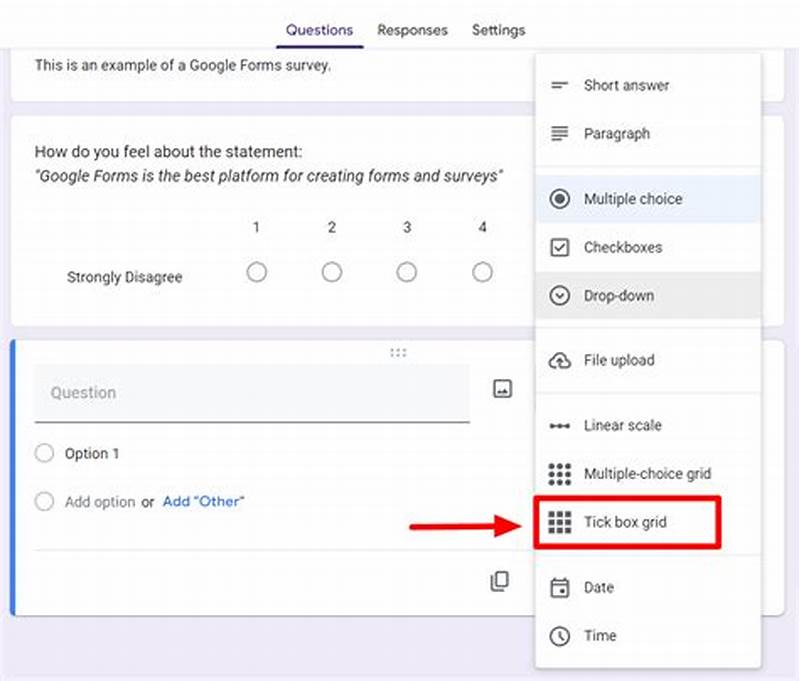800x681 pixels.
Task: Select rating 4 on the scale
Action: click(x=482, y=271)
